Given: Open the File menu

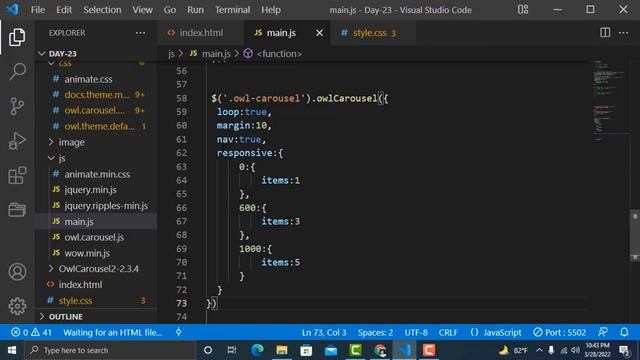Looking at the screenshot, I should (x=38, y=10).
